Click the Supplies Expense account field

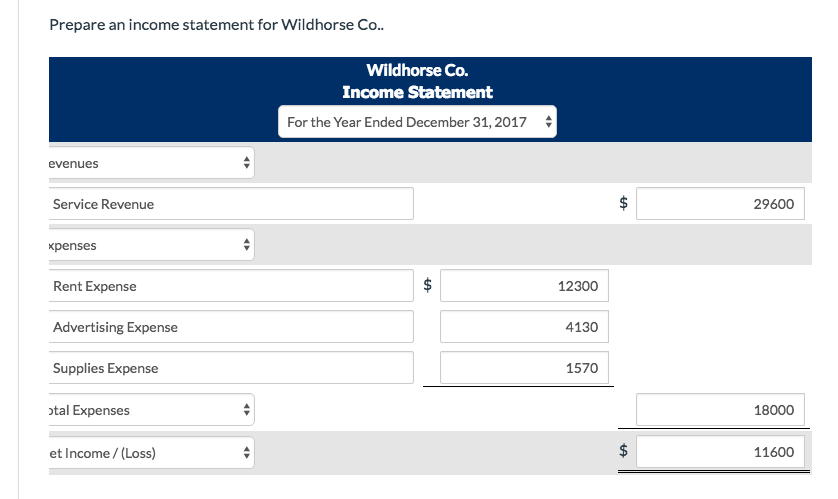coord(231,368)
